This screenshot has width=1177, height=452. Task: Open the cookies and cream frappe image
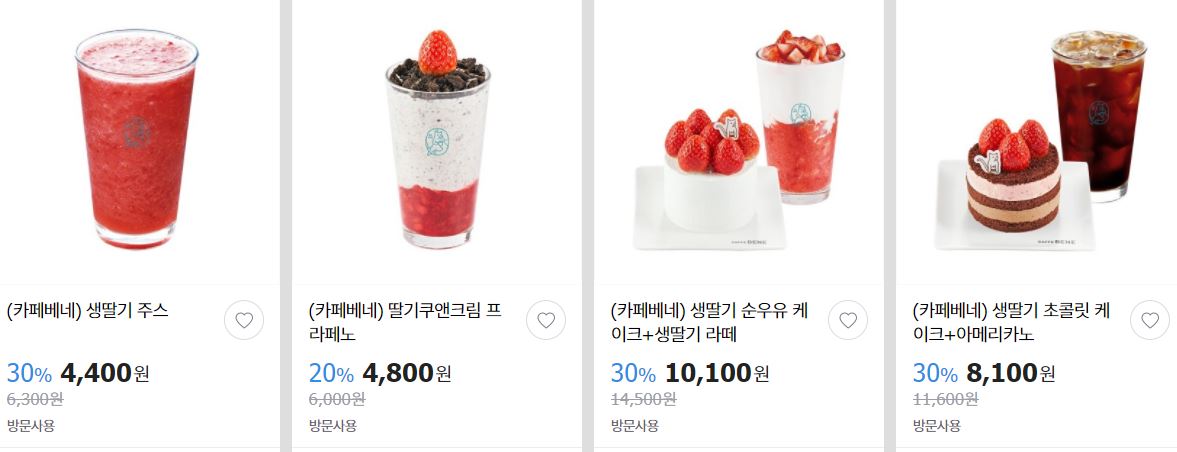tap(438, 140)
